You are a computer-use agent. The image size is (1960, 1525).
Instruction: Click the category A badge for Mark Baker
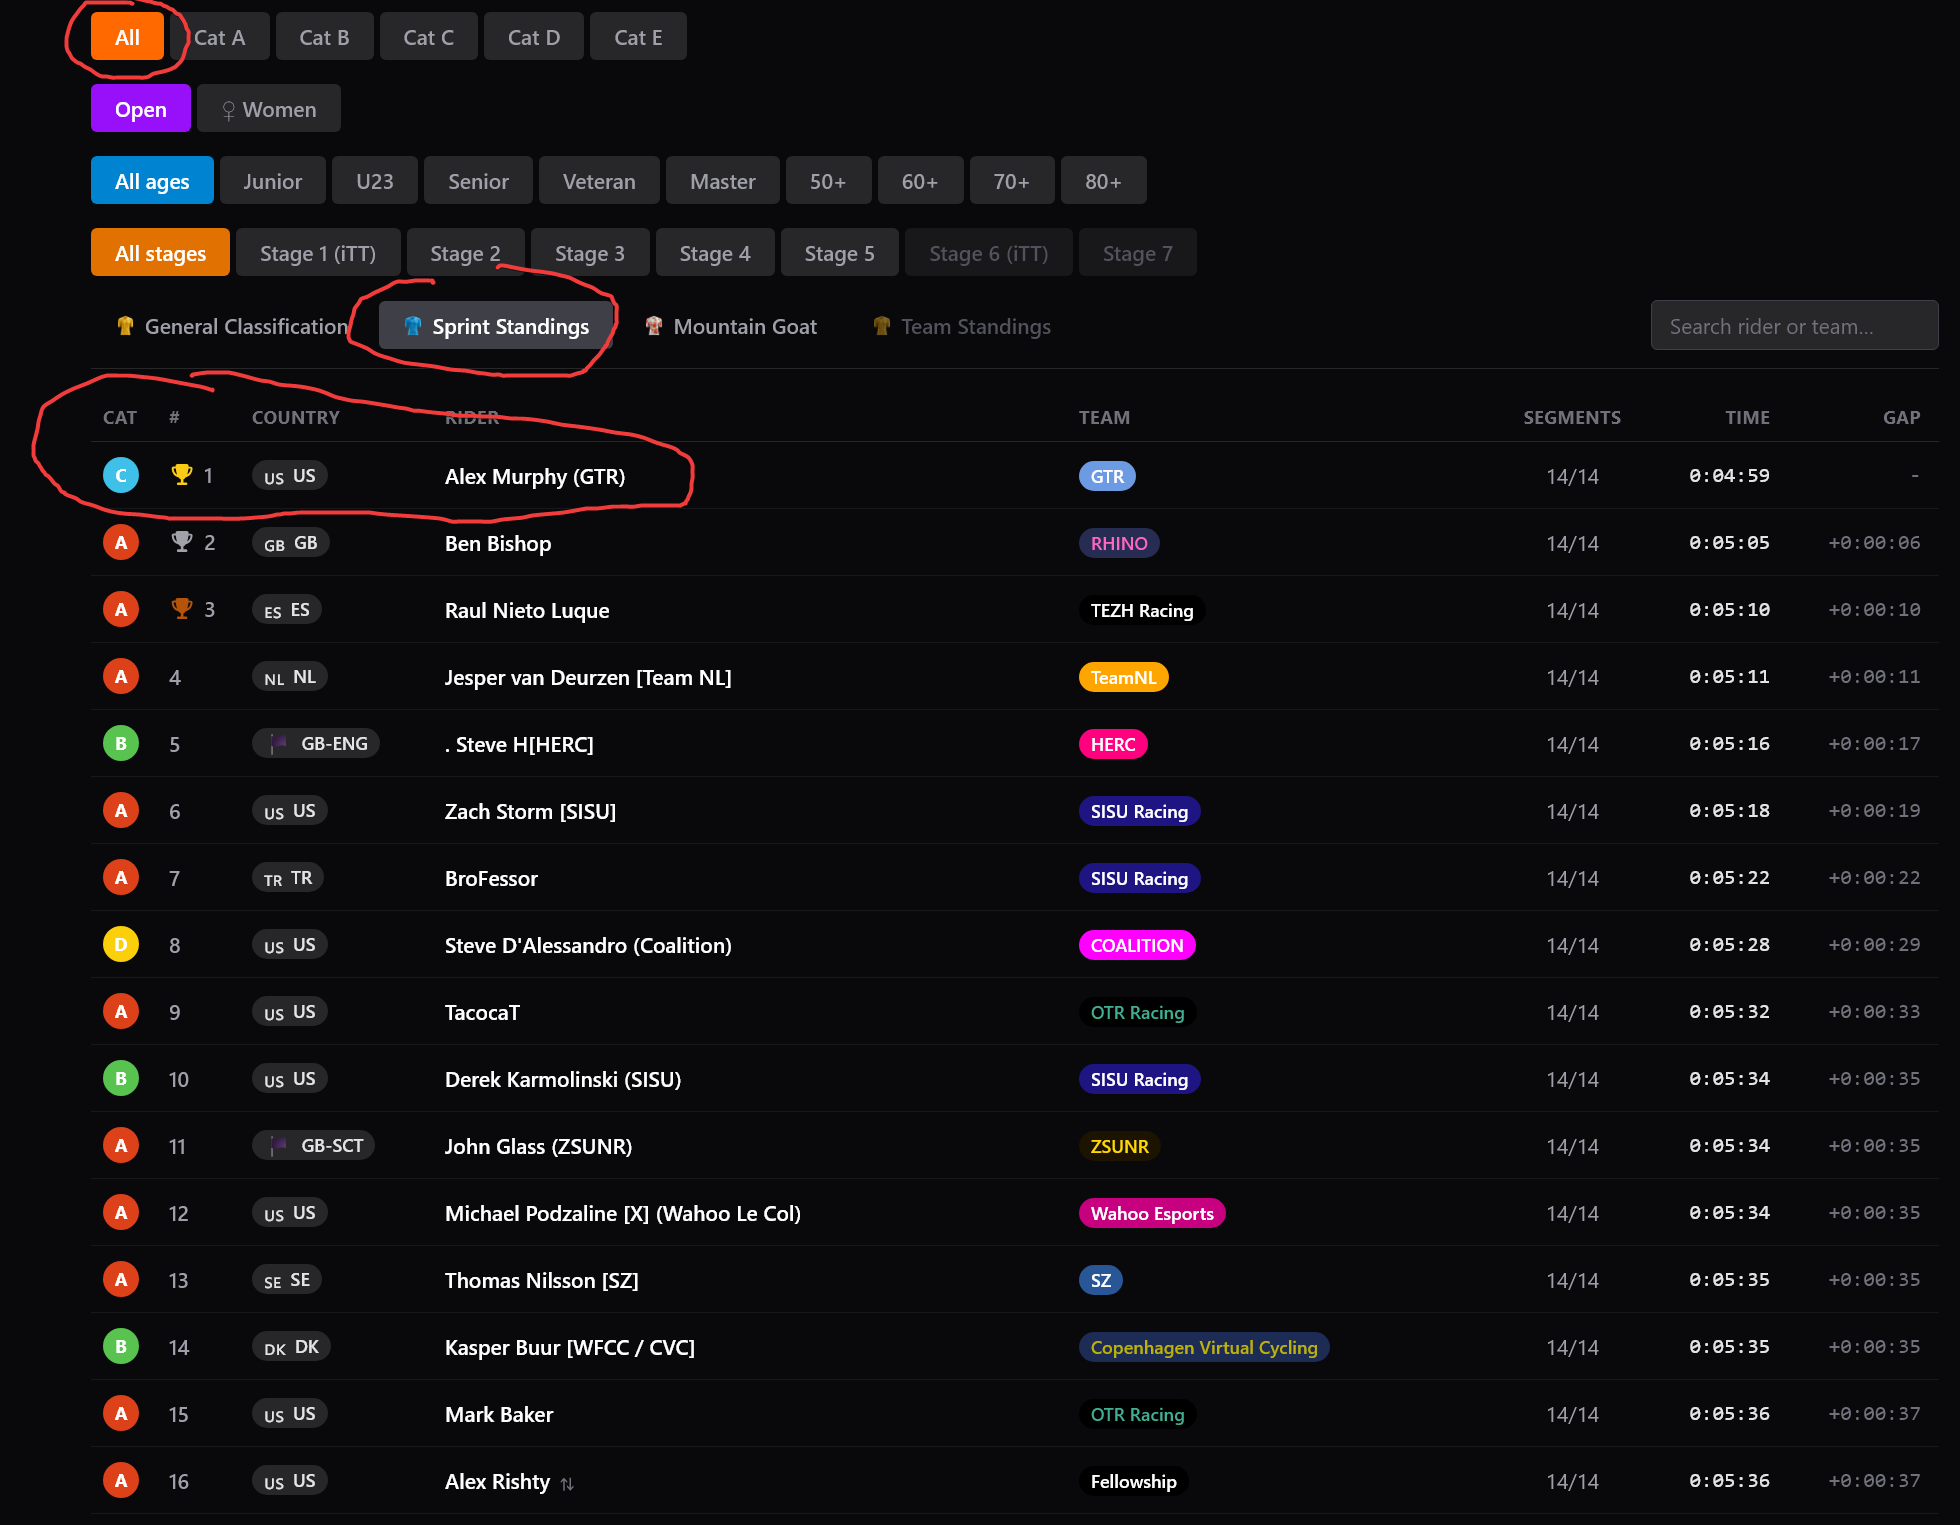point(121,1414)
